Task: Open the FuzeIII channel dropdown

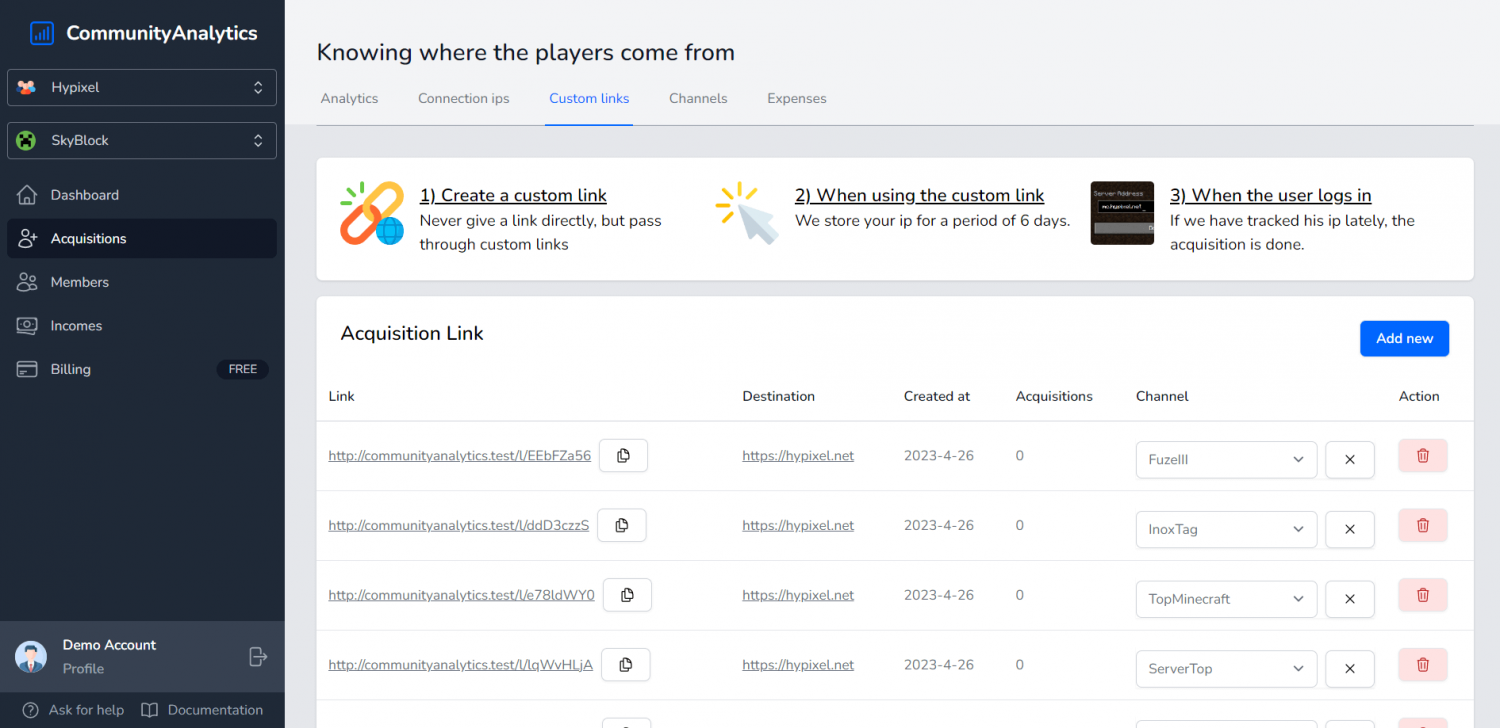Action: coord(1226,460)
